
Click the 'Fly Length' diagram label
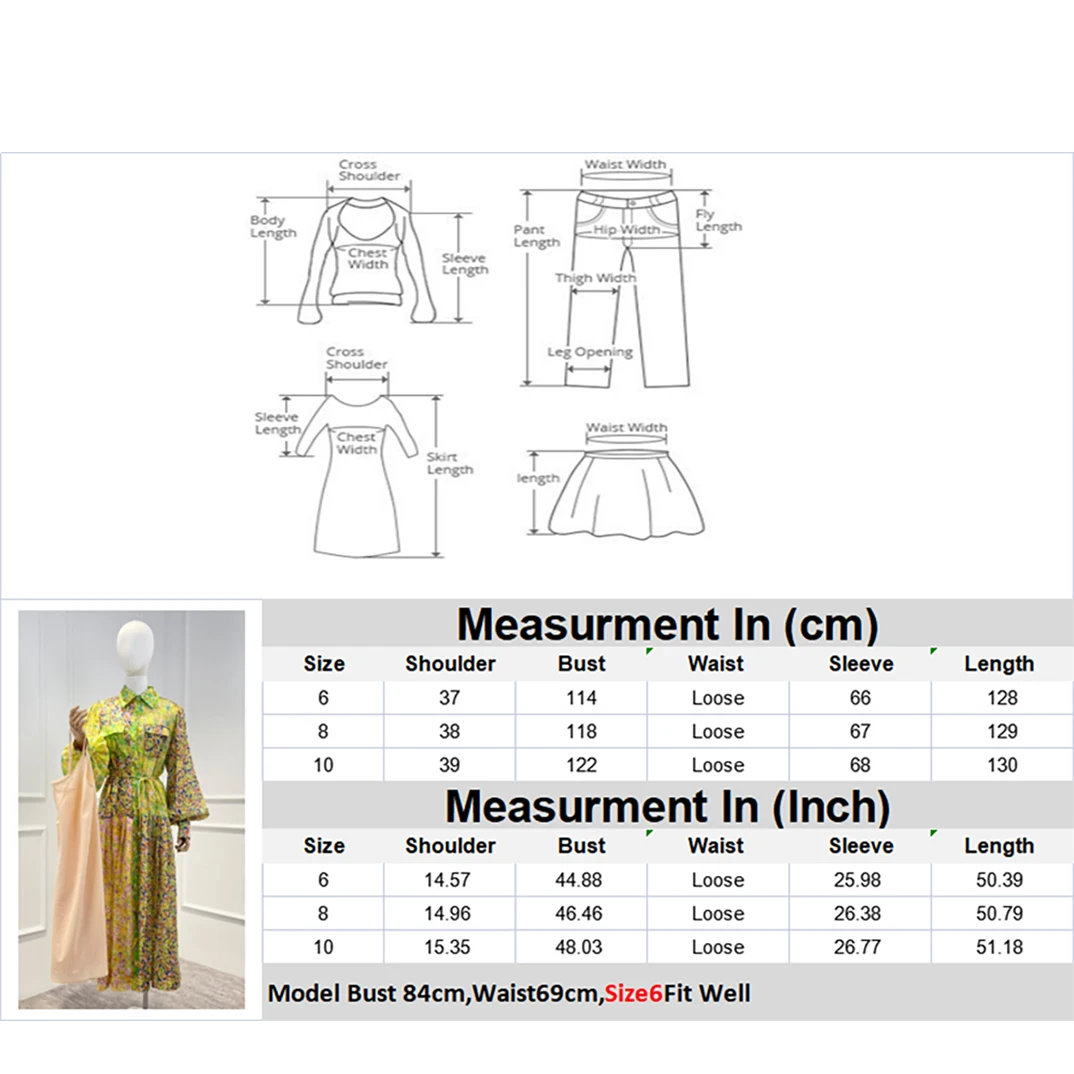pos(719,221)
